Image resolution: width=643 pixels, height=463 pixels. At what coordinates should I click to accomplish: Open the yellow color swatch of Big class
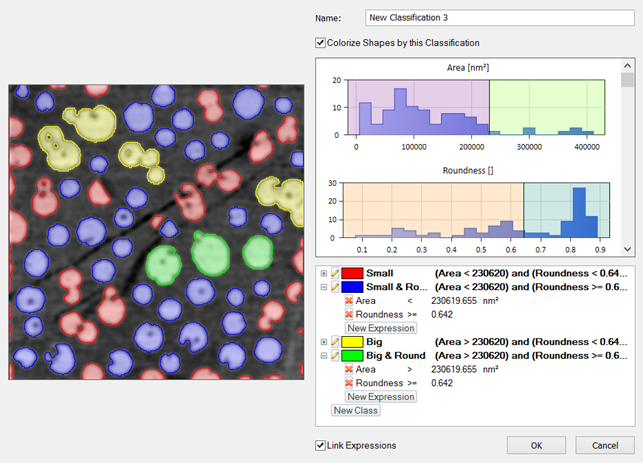(354, 342)
